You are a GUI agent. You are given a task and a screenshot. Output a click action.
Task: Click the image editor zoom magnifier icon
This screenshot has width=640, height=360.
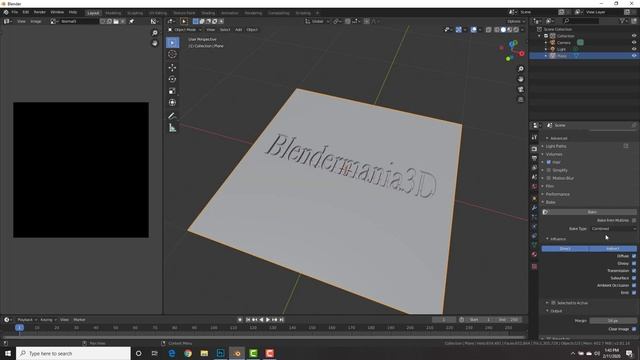pyautogui.click(x=155, y=33)
